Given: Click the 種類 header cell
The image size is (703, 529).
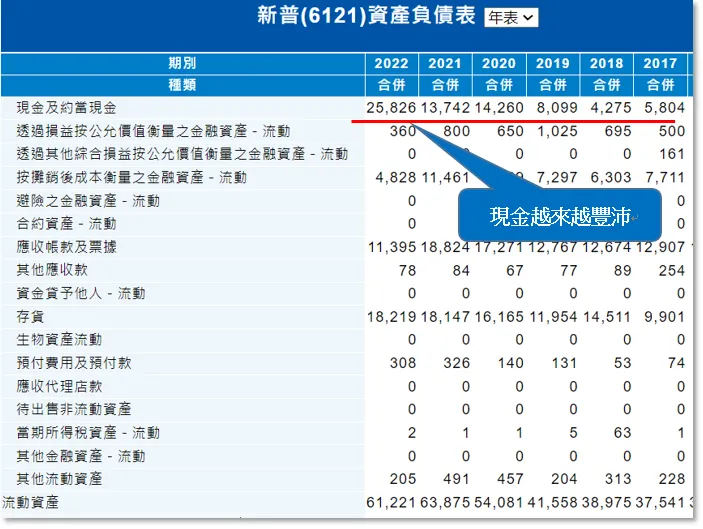Looking at the screenshot, I should (182, 85).
